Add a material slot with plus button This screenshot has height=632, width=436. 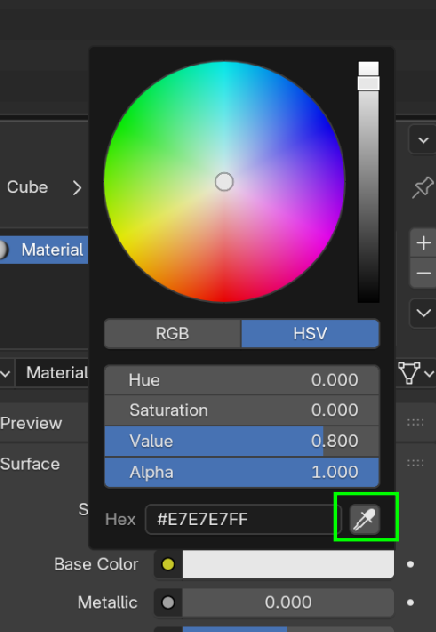tap(423, 243)
